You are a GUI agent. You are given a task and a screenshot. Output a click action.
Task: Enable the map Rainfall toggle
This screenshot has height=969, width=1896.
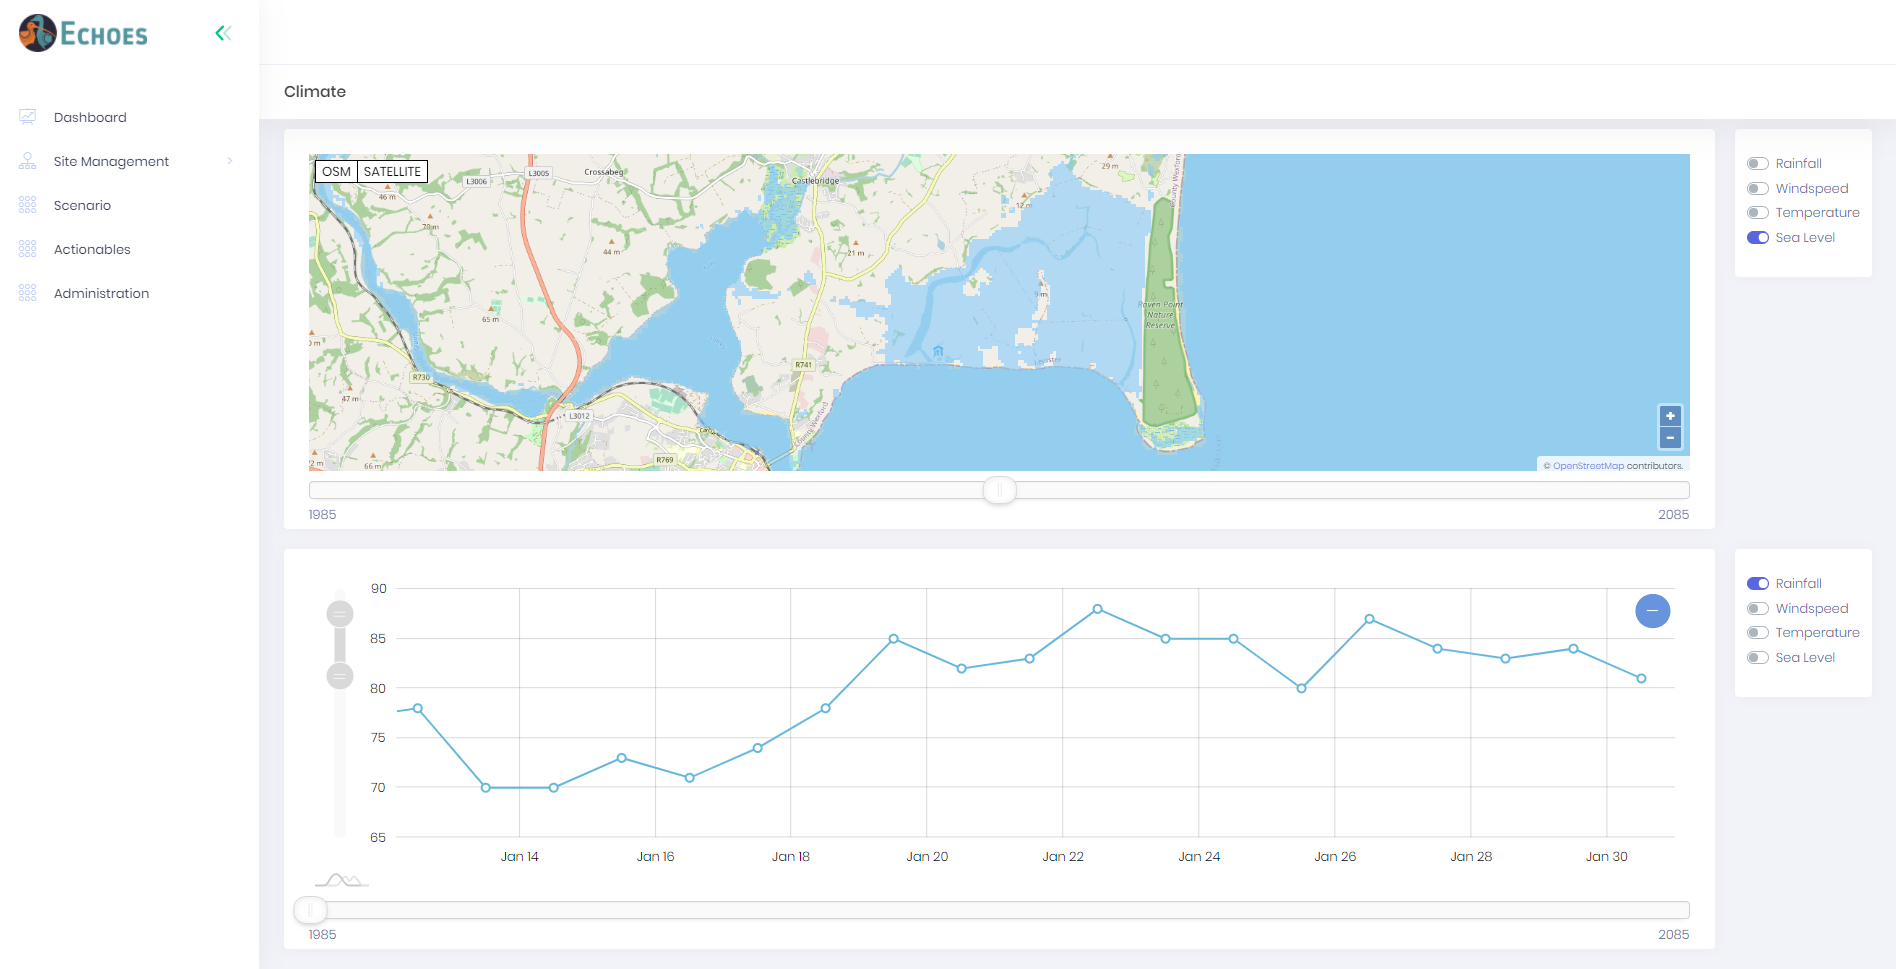(x=1757, y=164)
